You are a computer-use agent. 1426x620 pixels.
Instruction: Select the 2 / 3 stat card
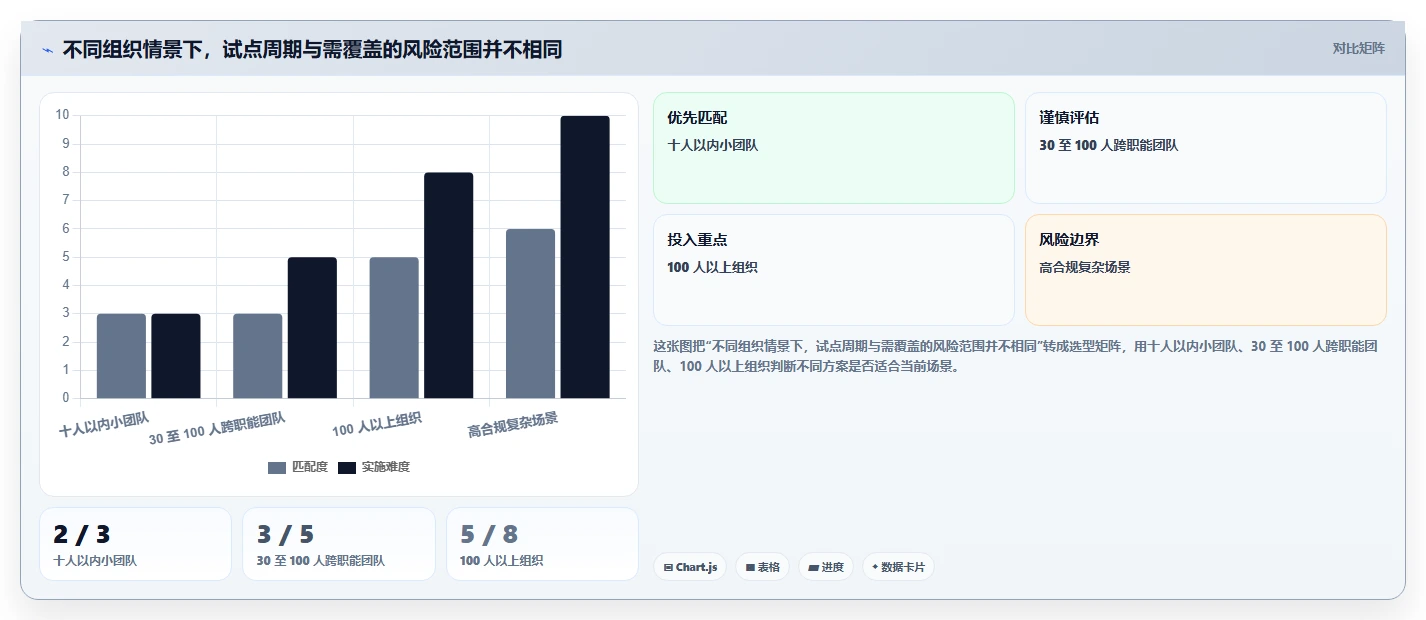click(135, 544)
